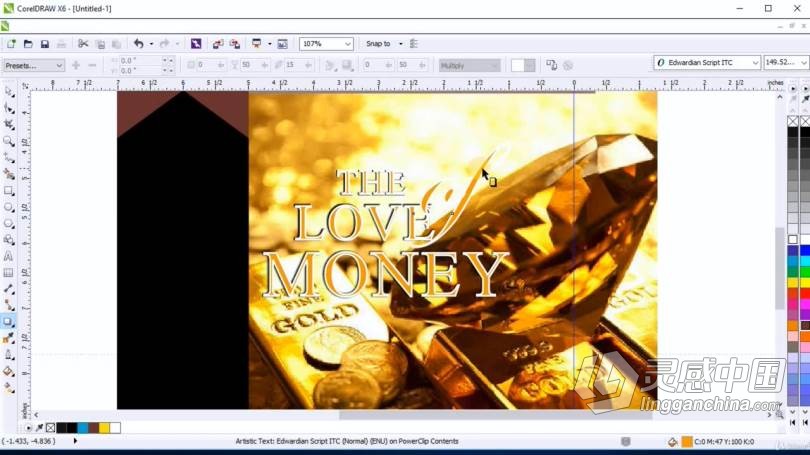Cut selection with the scissors icon
The width and height of the screenshot is (810, 455).
[83, 44]
